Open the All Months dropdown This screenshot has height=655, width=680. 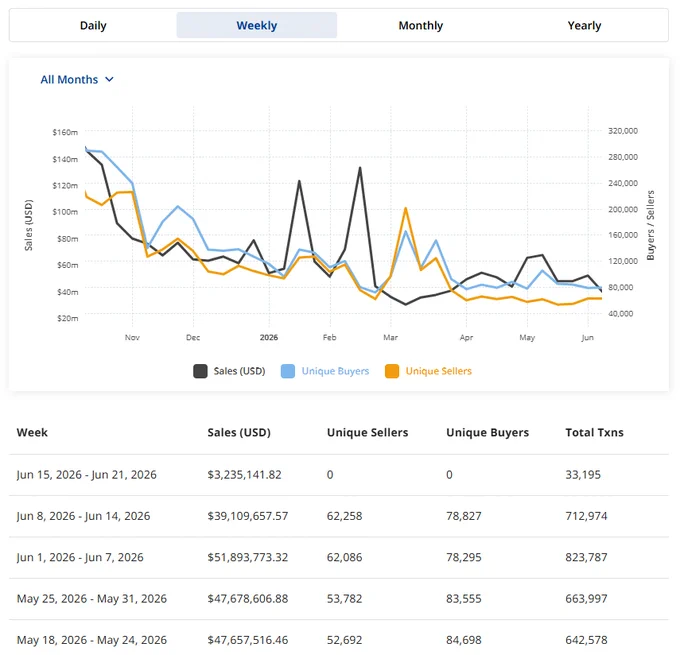(x=77, y=80)
